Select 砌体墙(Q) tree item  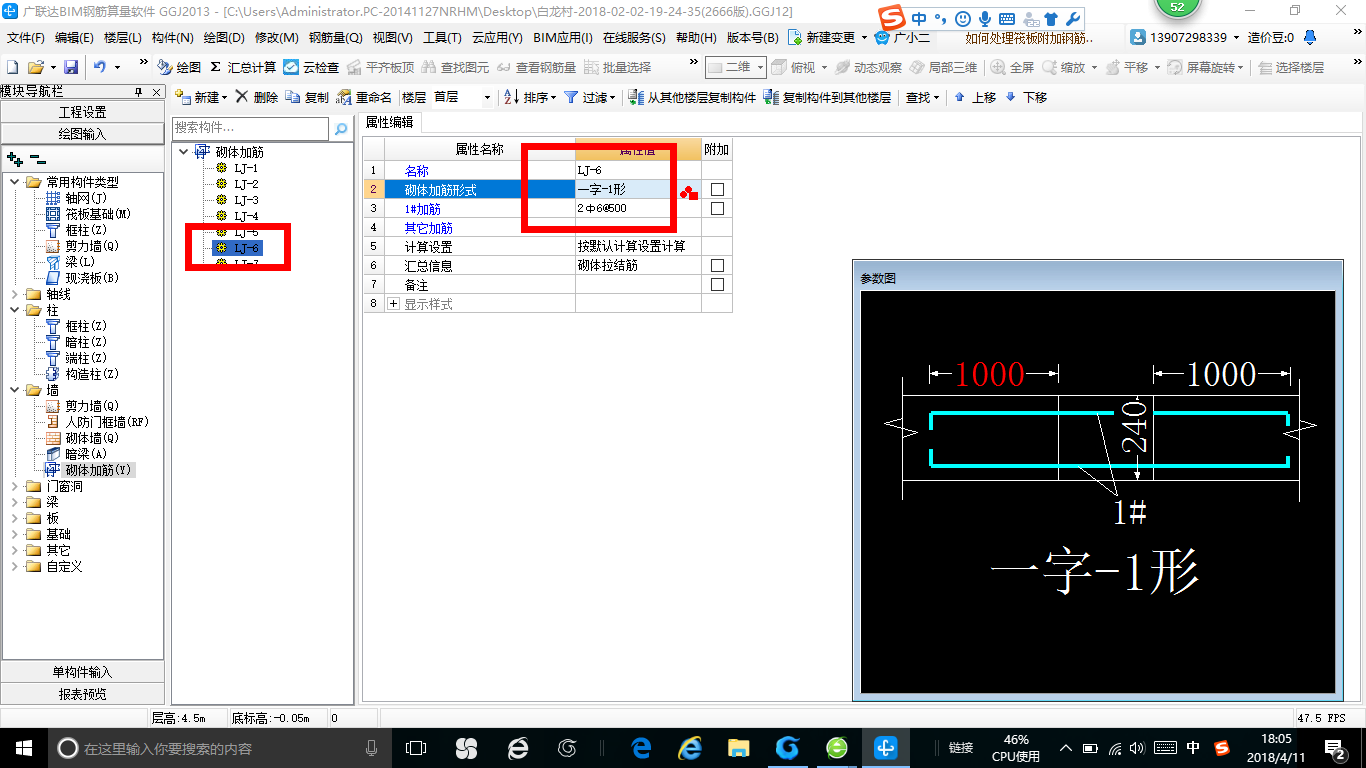82,438
